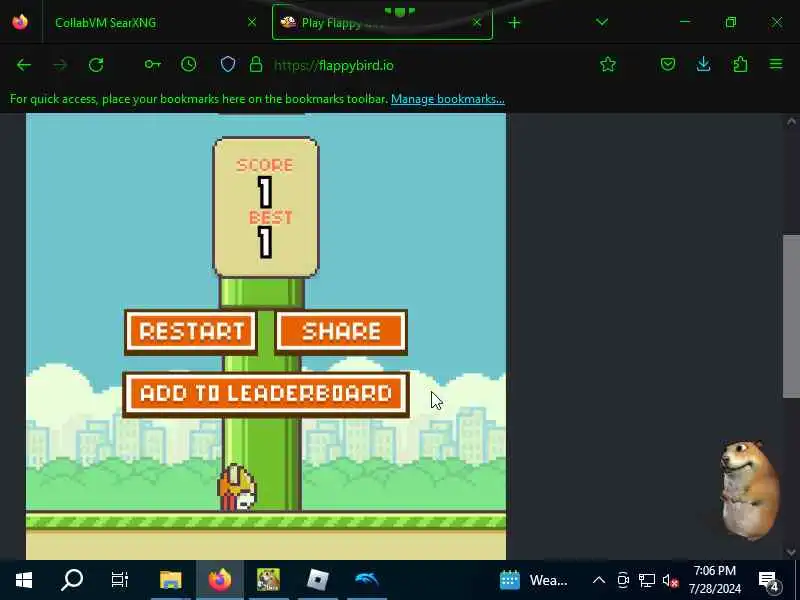
Task: Open the clock showing 7:06 PM
Action: pyautogui.click(x=715, y=580)
